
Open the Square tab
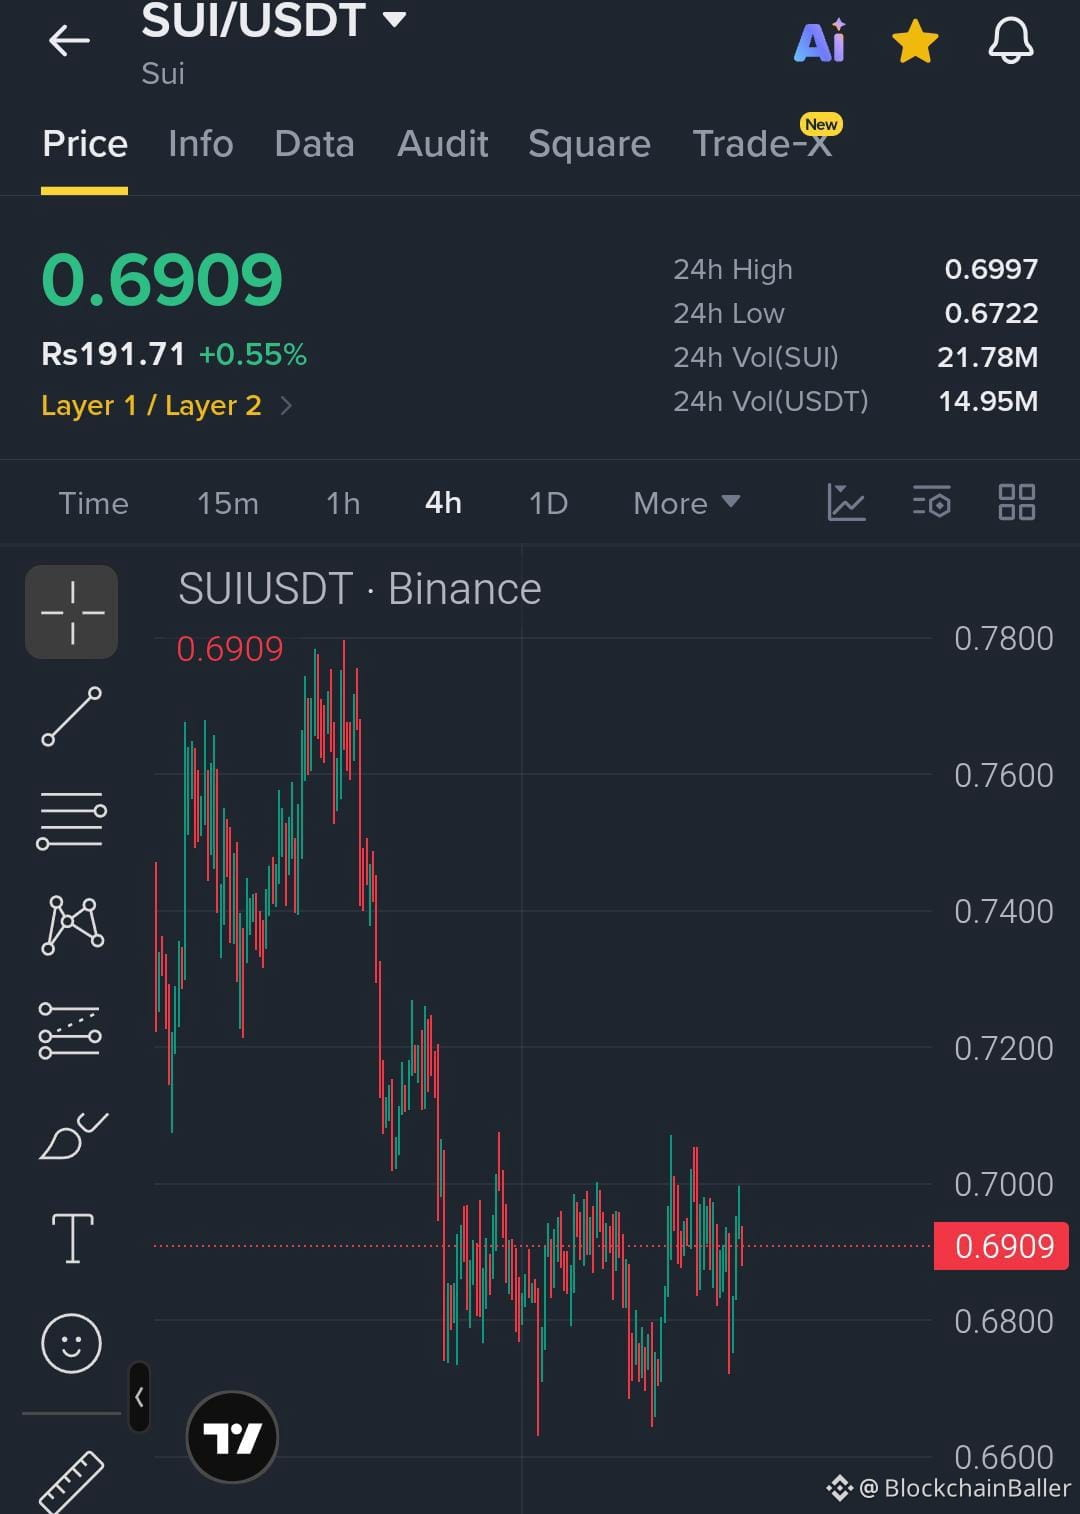pyautogui.click(x=589, y=144)
